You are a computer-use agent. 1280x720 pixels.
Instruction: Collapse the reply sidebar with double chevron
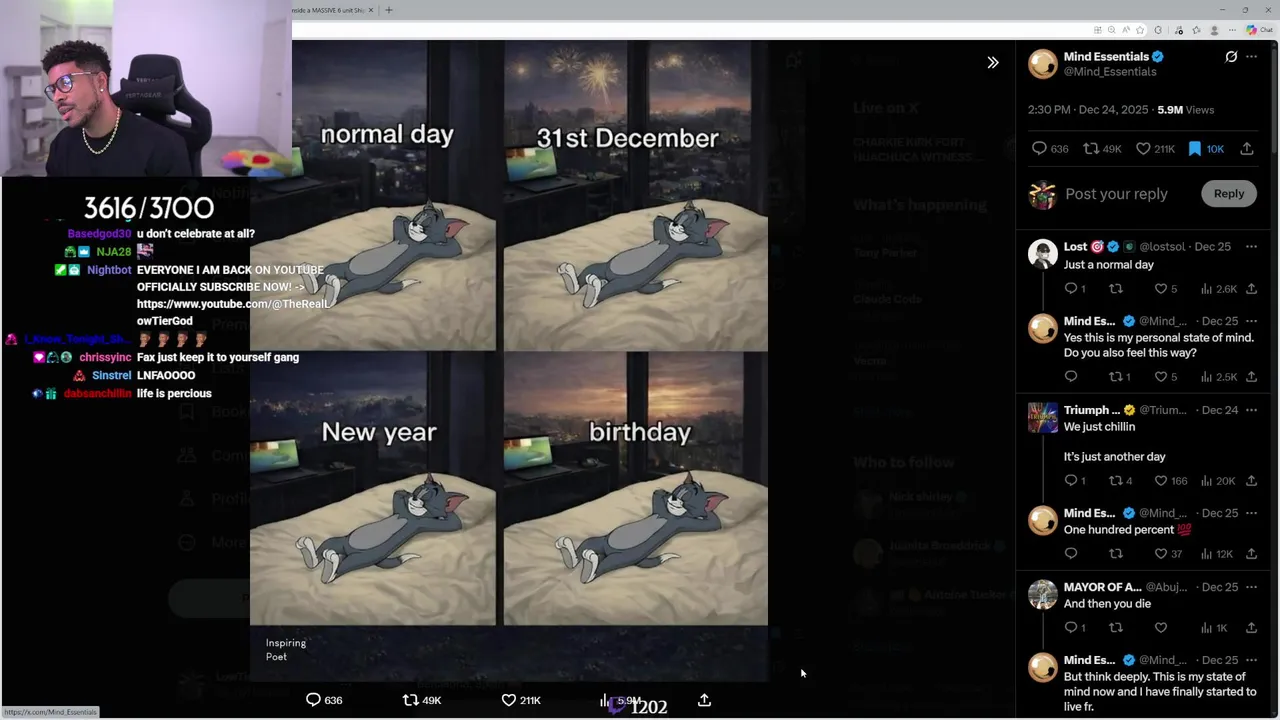[x=992, y=62]
